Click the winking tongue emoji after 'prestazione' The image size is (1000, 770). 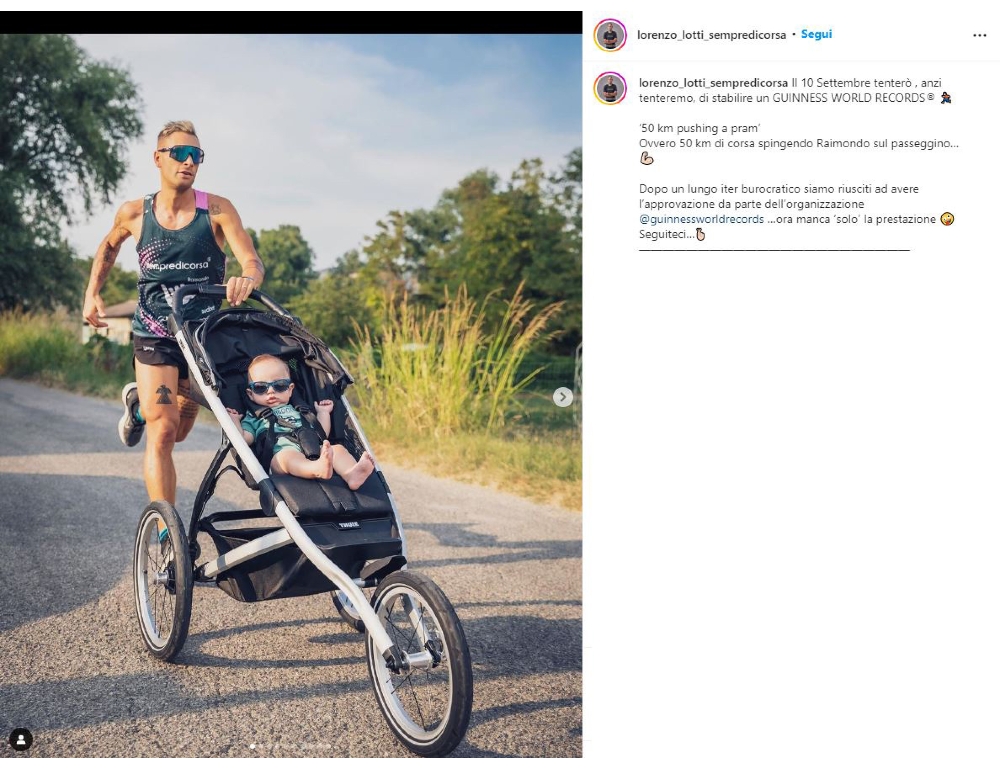point(947,219)
